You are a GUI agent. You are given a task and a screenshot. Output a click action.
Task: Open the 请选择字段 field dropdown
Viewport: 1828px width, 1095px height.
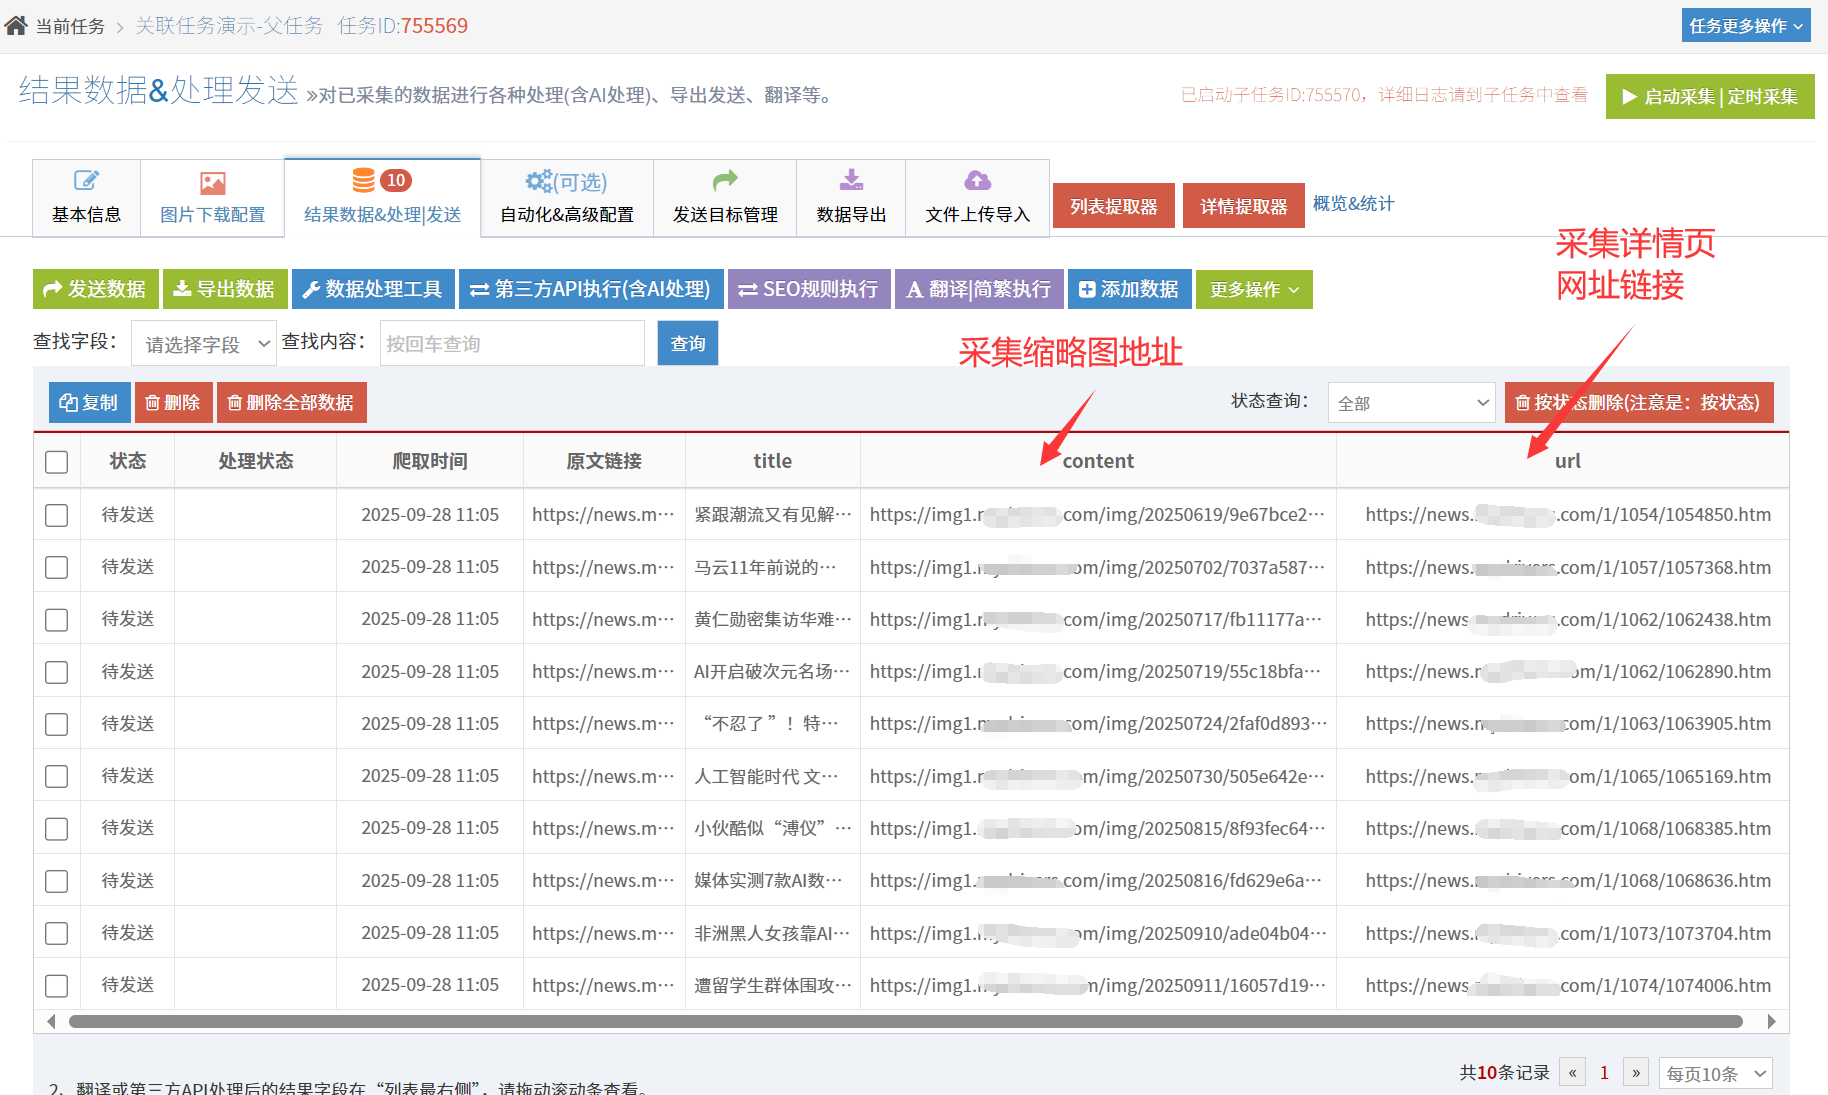[204, 344]
